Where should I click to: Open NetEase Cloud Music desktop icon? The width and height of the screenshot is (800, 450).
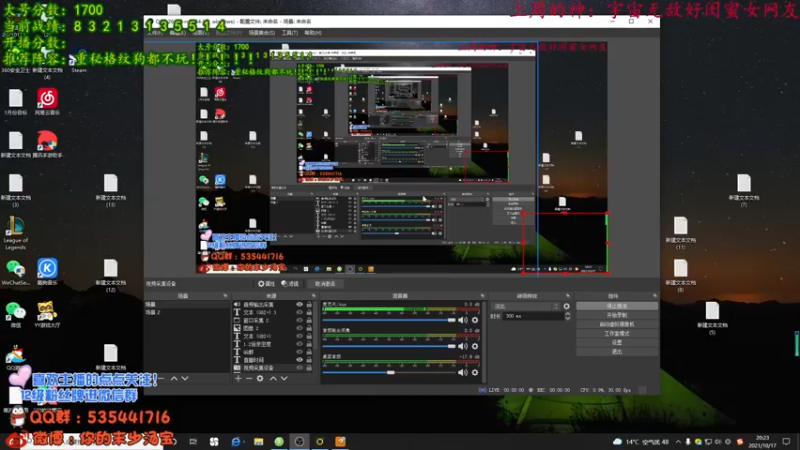point(47,99)
